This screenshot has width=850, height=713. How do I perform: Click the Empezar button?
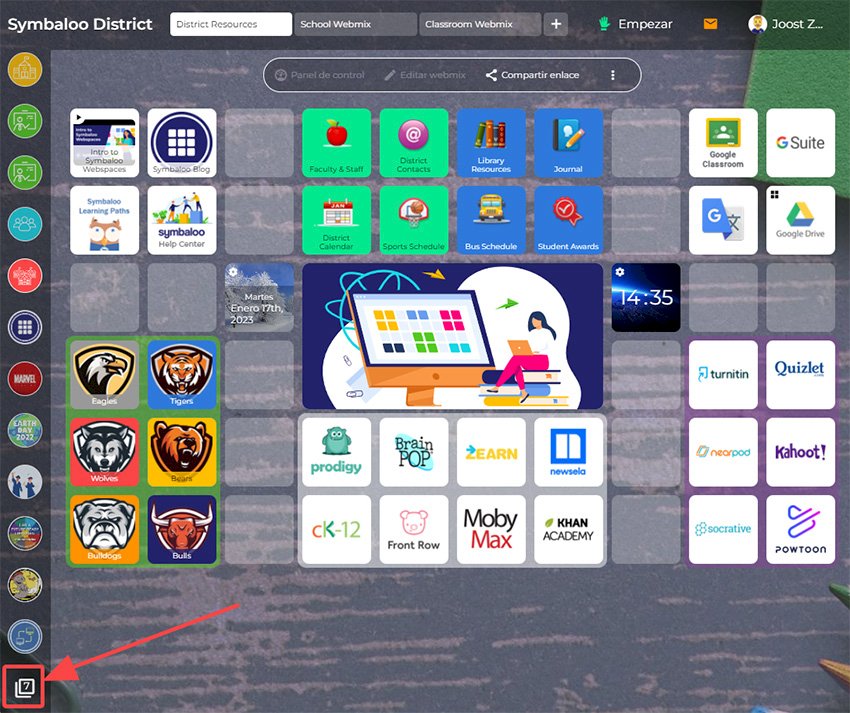click(635, 24)
